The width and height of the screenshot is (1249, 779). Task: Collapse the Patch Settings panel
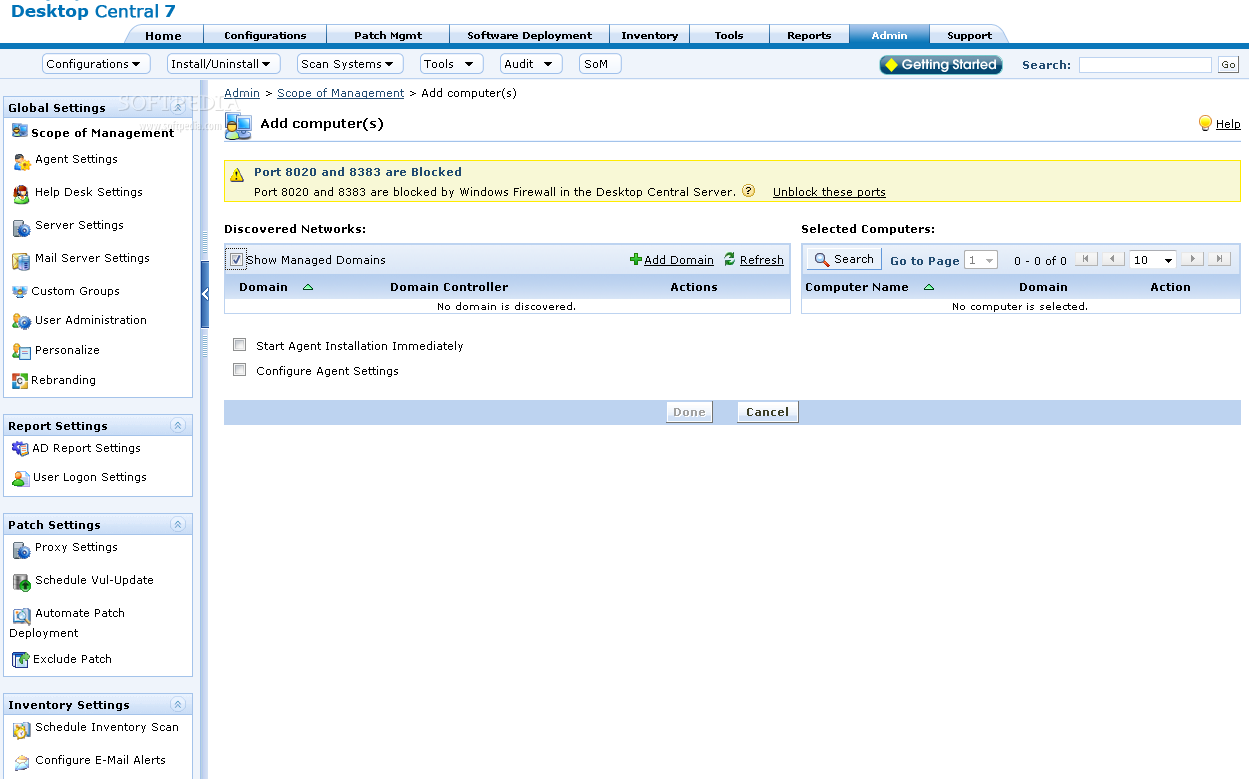(x=178, y=524)
